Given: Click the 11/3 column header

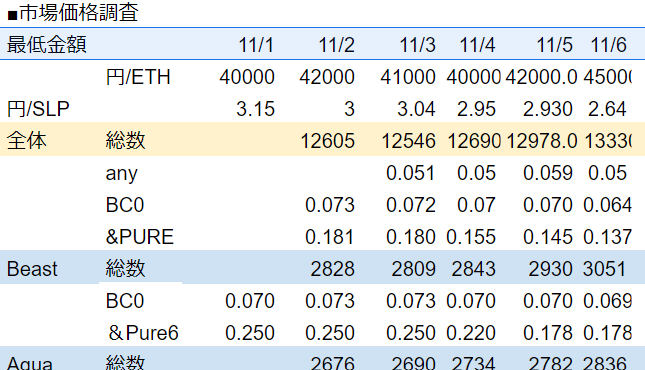Looking at the screenshot, I should (x=418, y=45).
